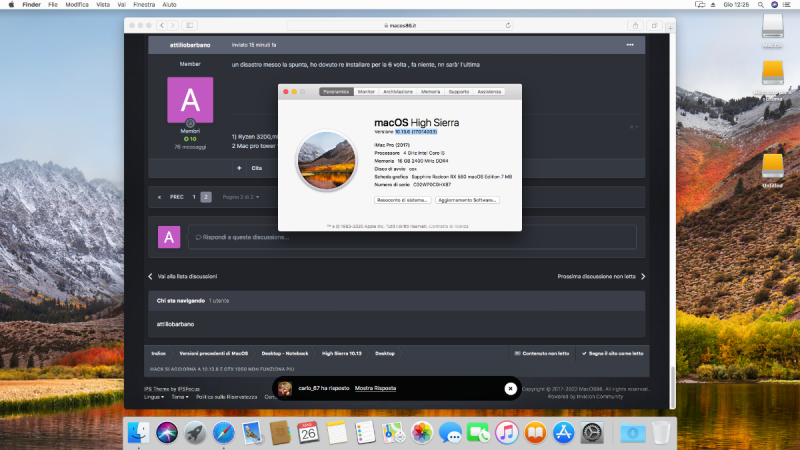Click Aggiornamento Software button

(467, 200)
